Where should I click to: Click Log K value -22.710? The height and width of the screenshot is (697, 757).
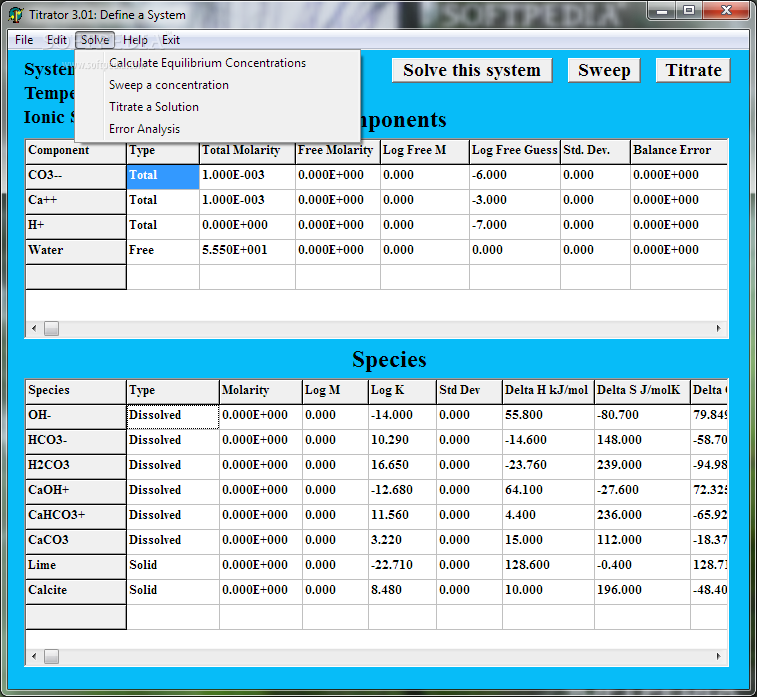[x=402, y=567]
